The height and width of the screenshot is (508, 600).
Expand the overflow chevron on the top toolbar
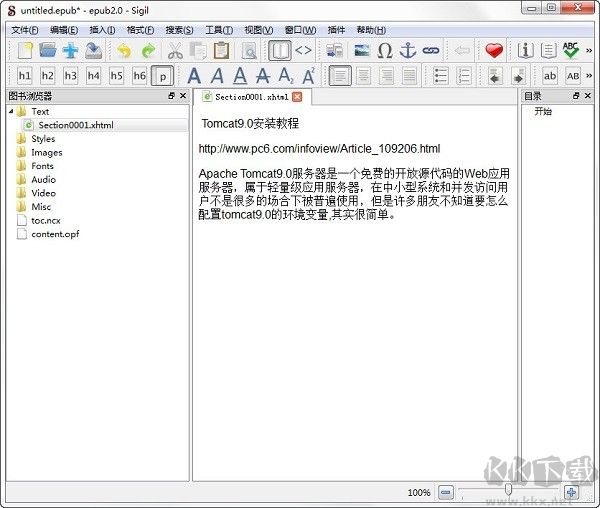[589, 50]
